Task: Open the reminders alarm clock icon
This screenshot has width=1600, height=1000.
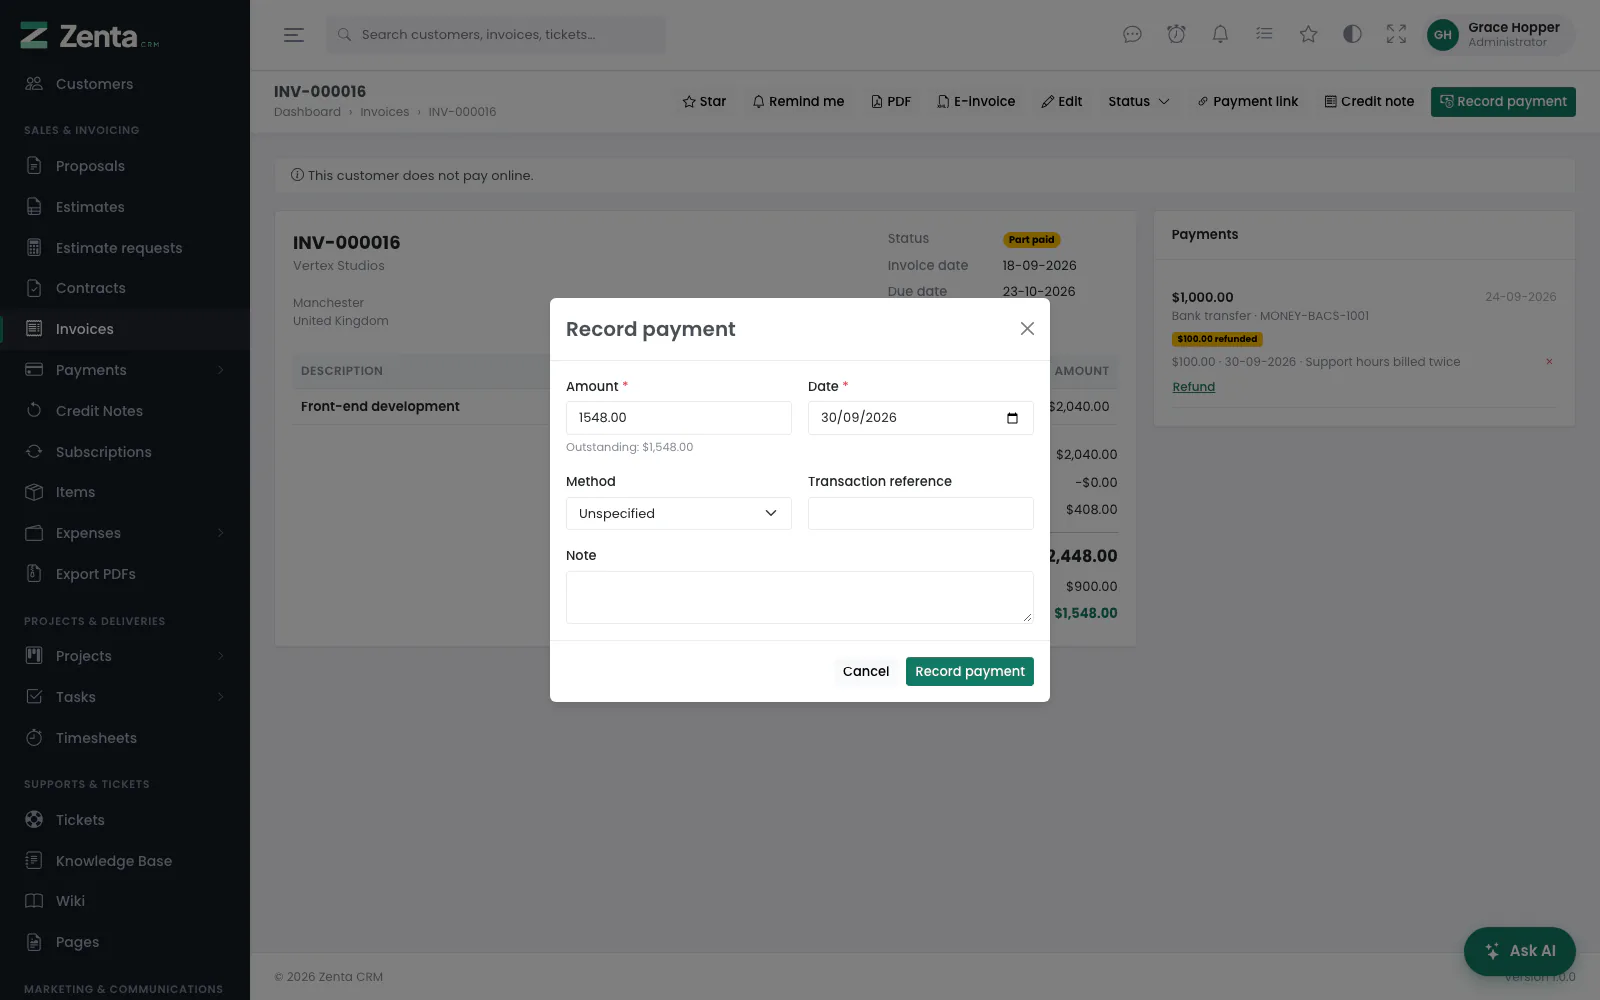Action: point(1176,35)
